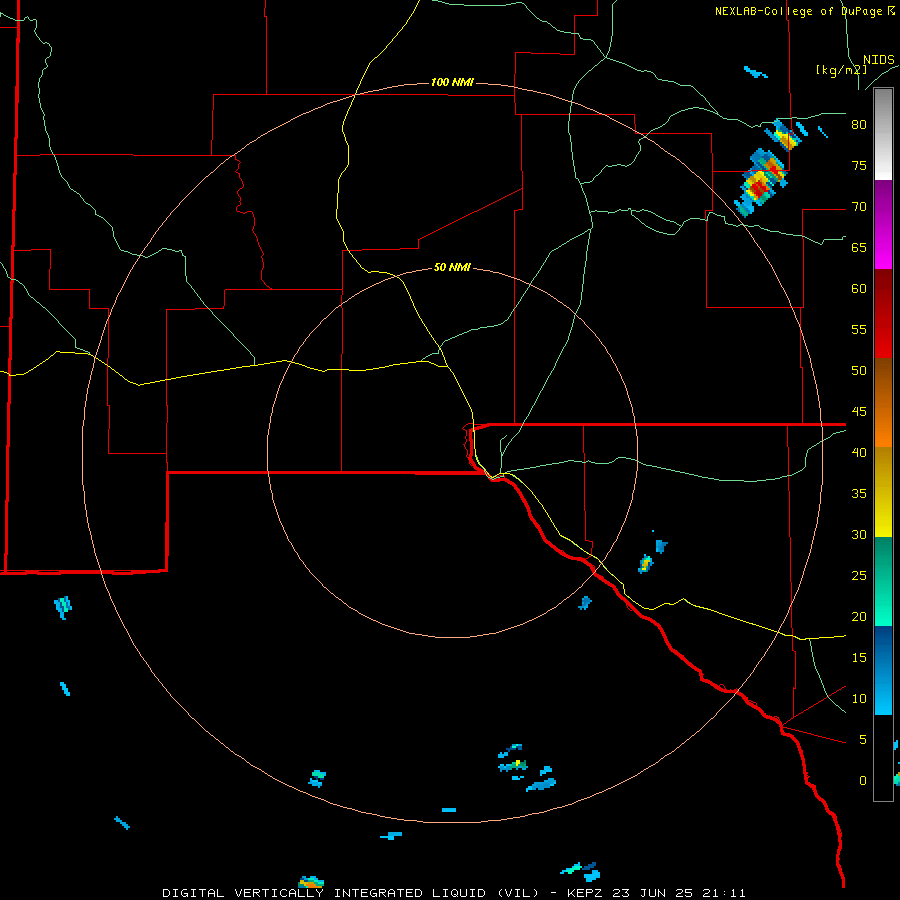Click the scale value 70
900x900 pixels.
[x=859, y=207]
